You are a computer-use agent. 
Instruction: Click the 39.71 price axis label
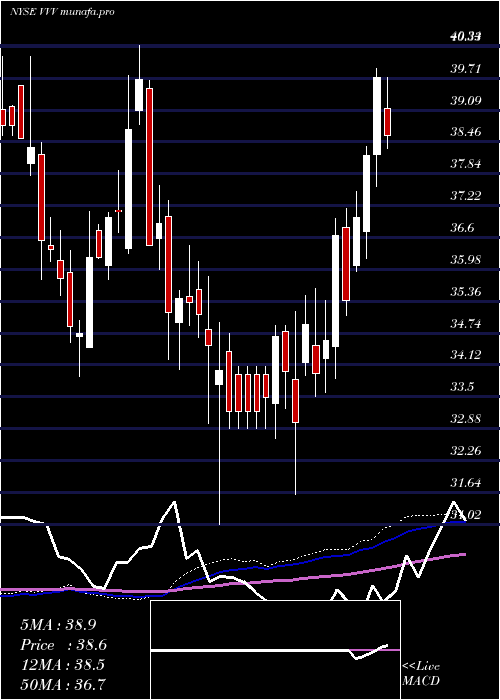click(465, 69)
